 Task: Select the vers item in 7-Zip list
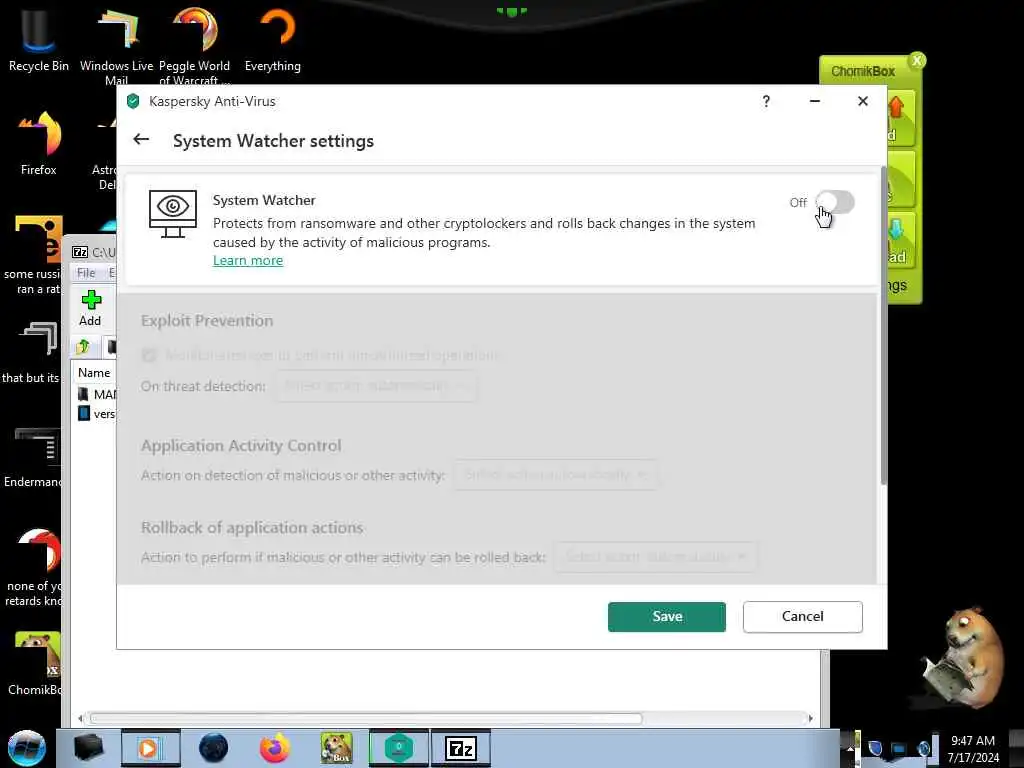pyautogui.click(x=97, y=414)
